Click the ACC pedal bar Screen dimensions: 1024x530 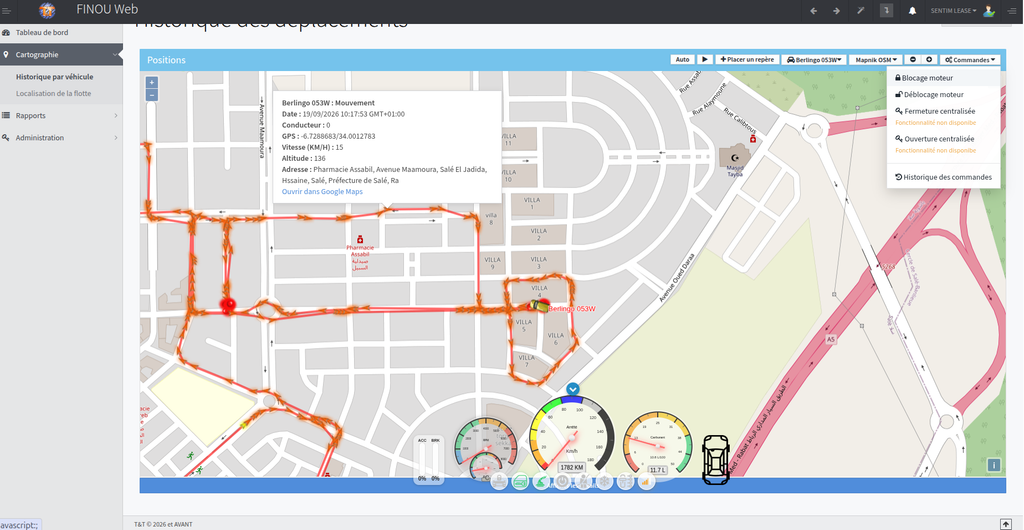click(x=422, y=460)
